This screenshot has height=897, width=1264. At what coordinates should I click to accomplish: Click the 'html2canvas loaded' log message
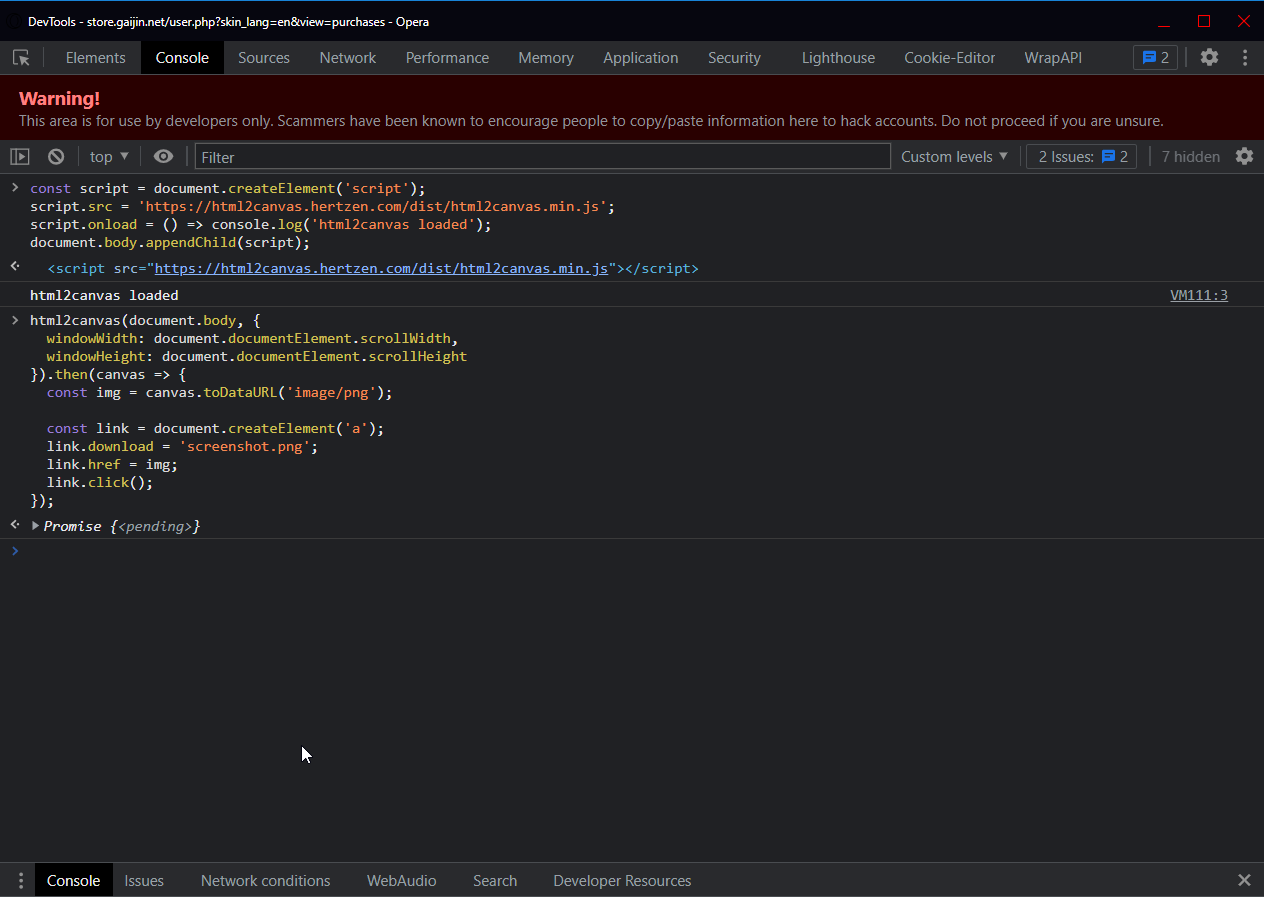coord(104,295)
